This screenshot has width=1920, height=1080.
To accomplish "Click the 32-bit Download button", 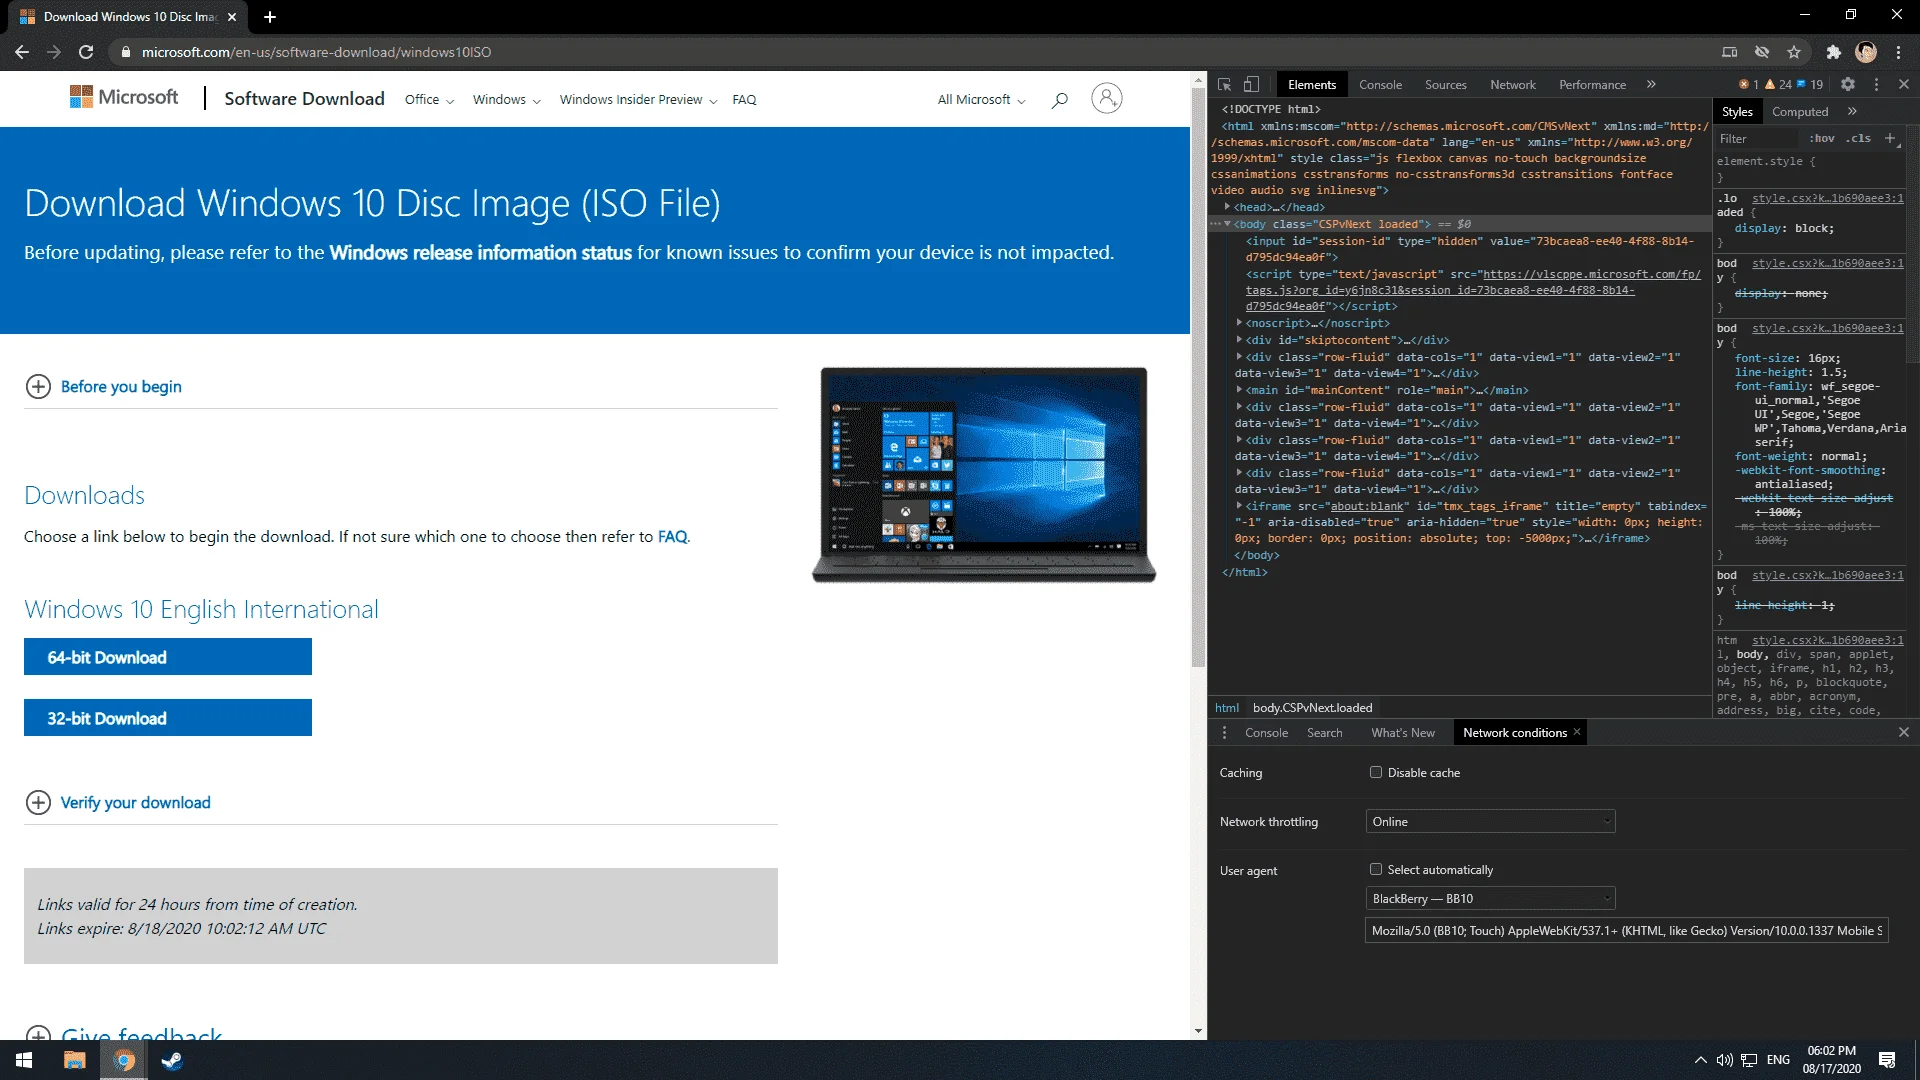I will [x=168, y=718].
